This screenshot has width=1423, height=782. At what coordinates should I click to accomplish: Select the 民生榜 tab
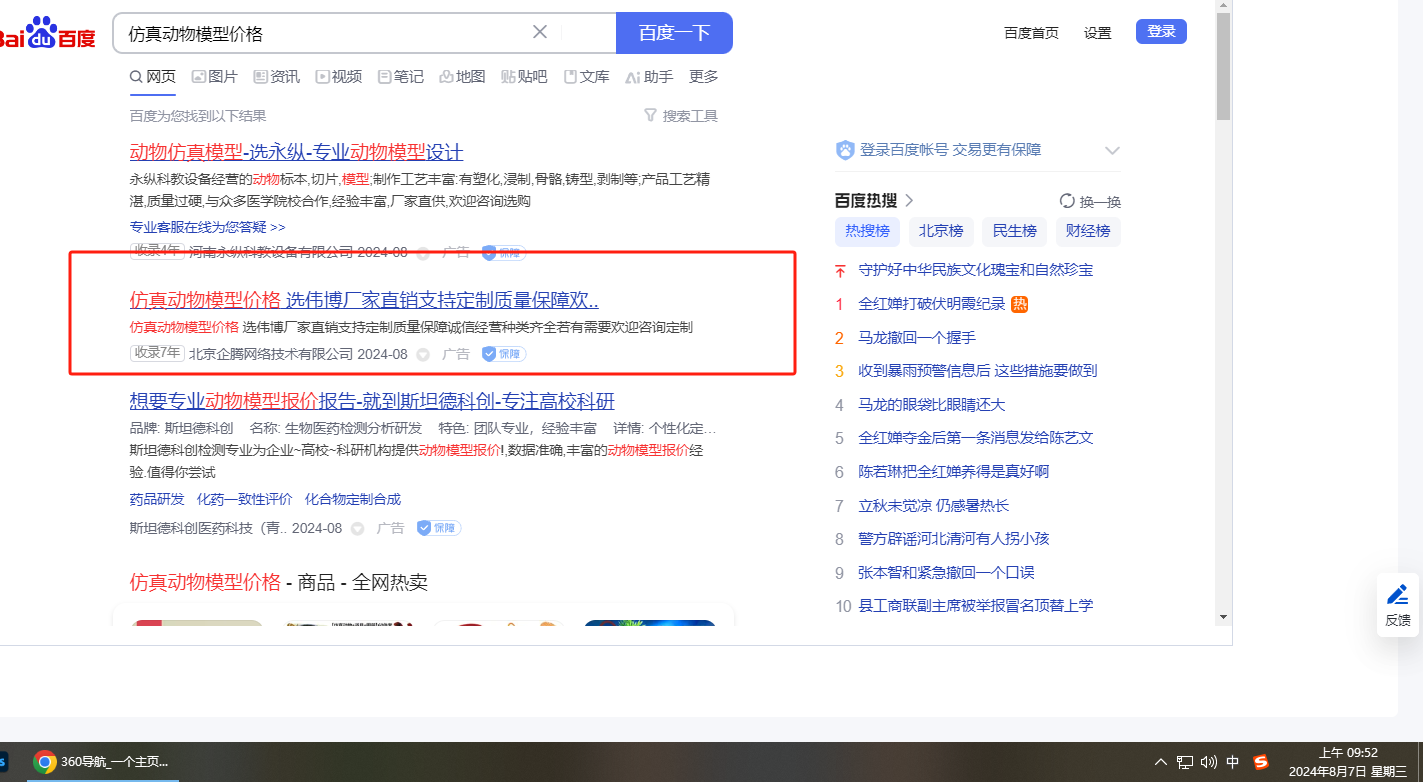(1014, 231)
